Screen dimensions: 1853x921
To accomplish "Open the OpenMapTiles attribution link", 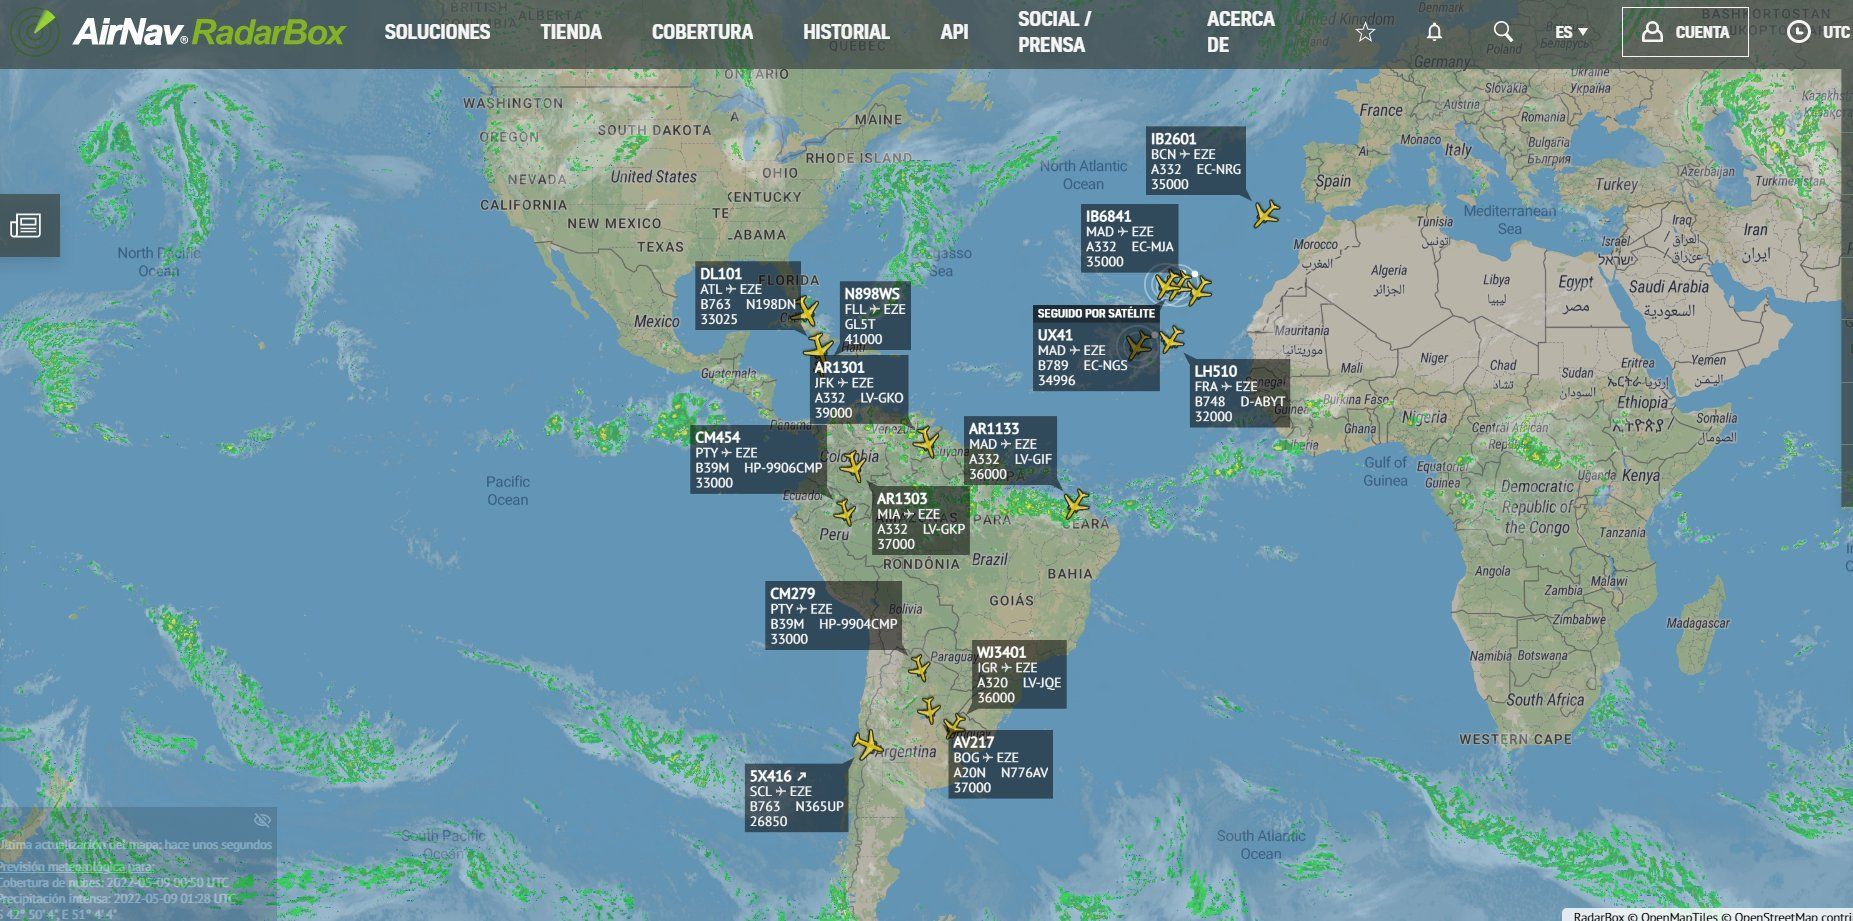I will (1679, 915).
